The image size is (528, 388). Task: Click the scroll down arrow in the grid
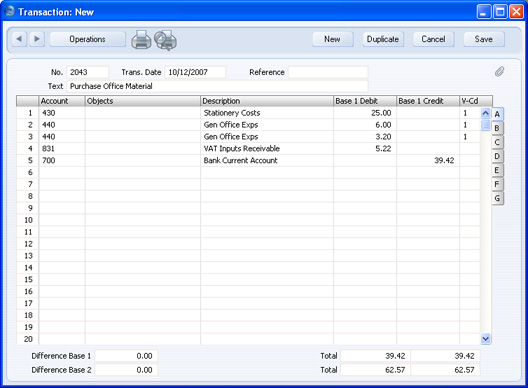485,338
